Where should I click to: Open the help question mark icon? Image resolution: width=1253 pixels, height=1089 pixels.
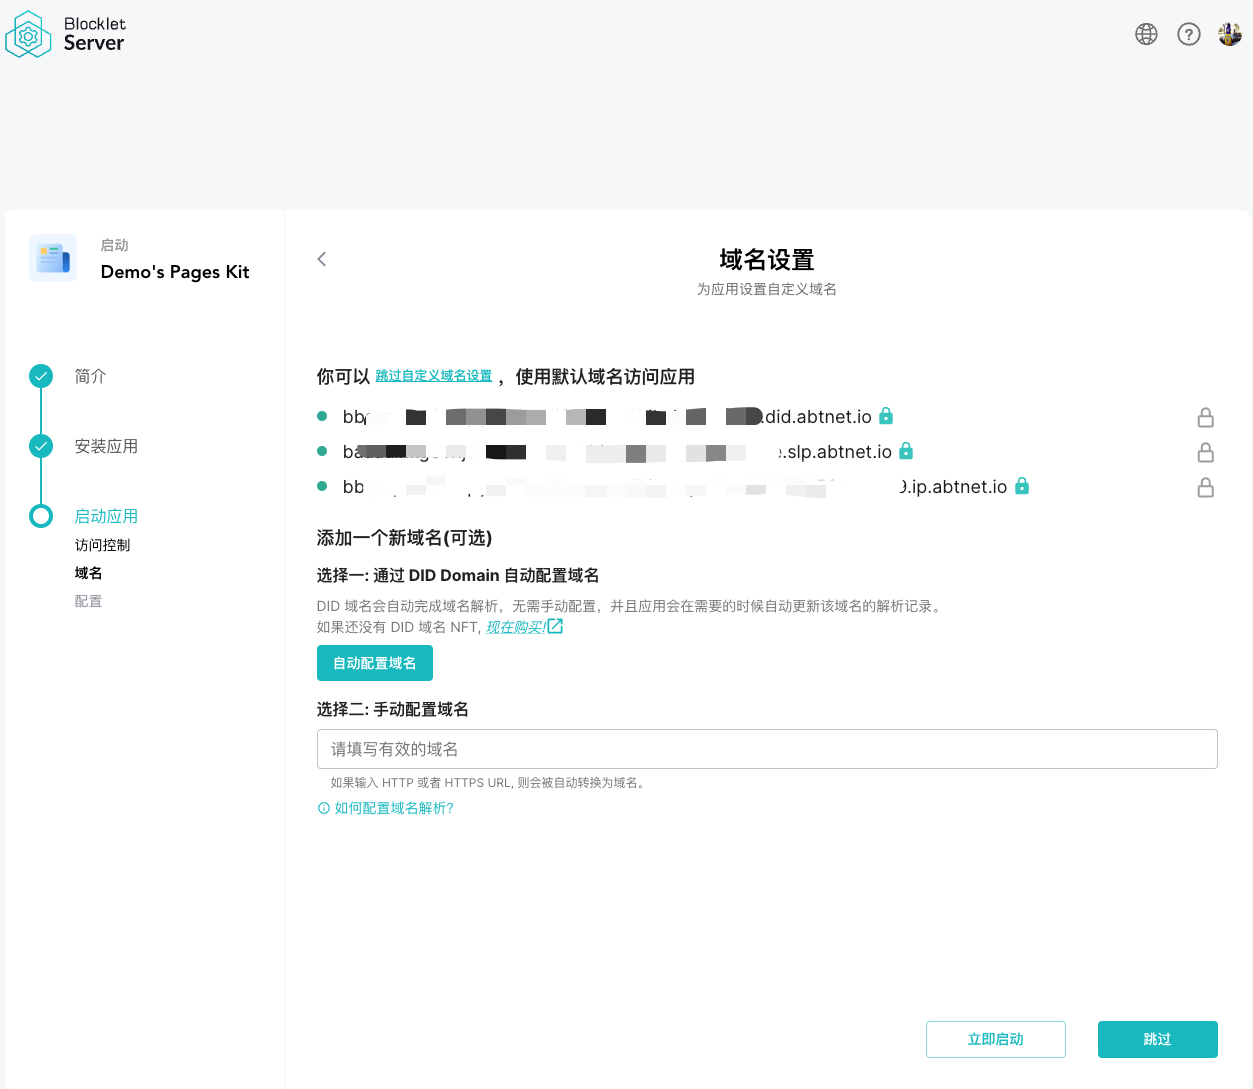1188,34
